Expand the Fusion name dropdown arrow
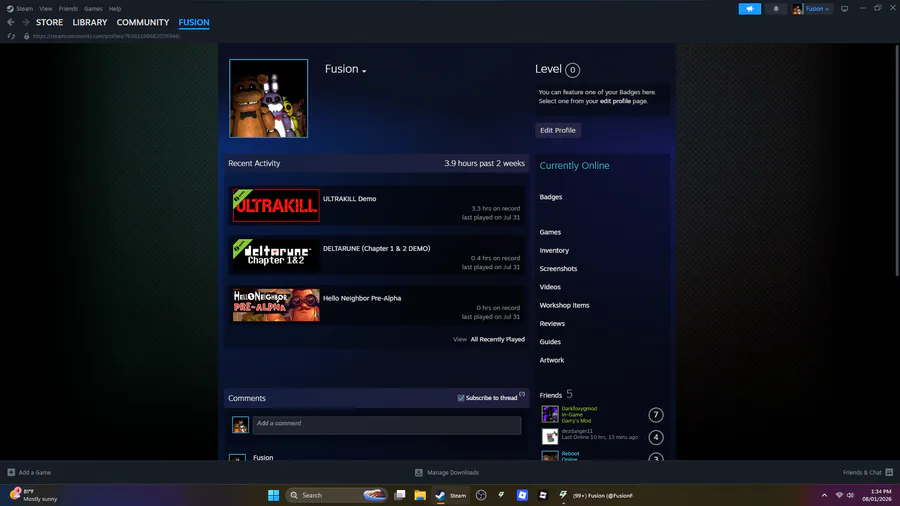Image resolution: width=900 pixels, height=506 pixels. point(364,71)
